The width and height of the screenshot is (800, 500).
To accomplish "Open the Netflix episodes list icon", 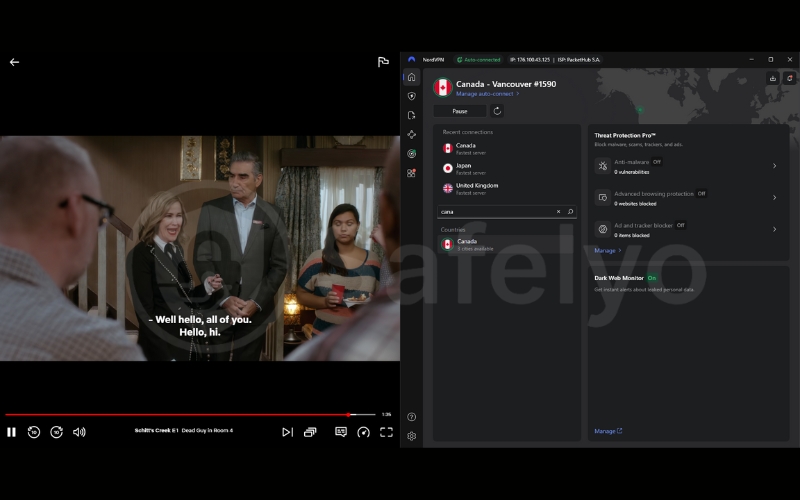I will pos(310,432).
